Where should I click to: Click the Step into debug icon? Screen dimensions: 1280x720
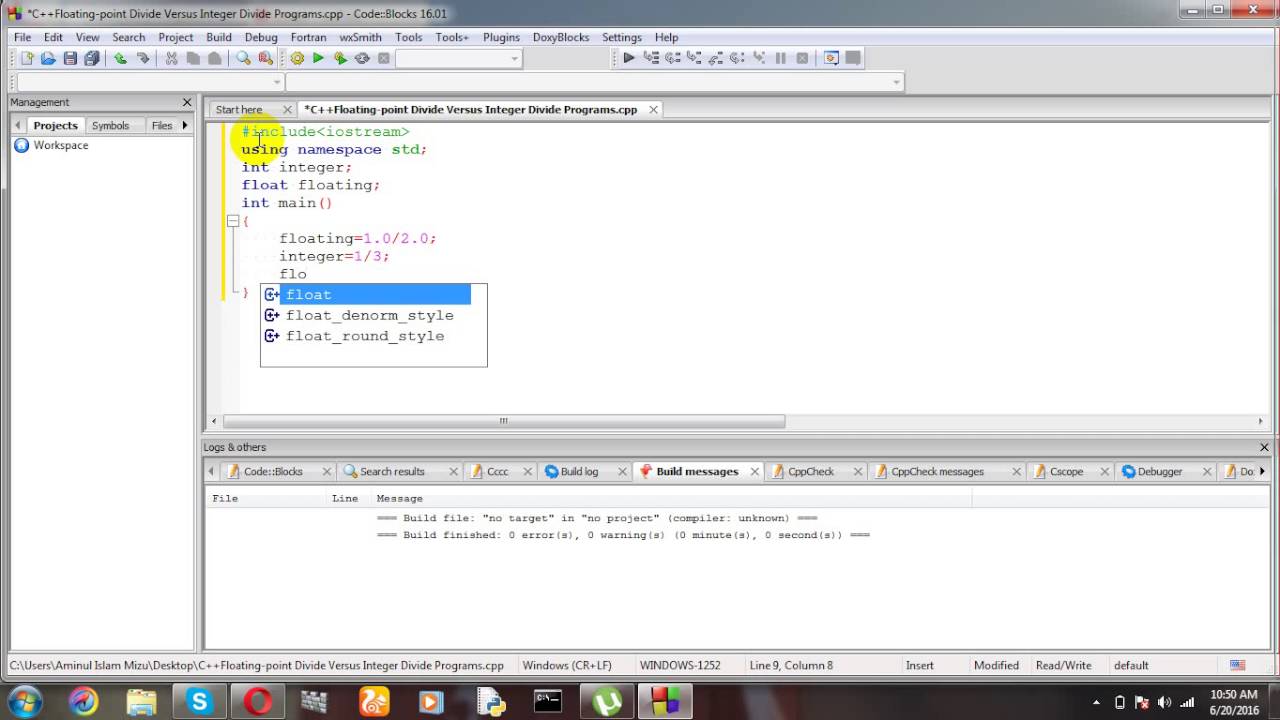click(694, 58)
